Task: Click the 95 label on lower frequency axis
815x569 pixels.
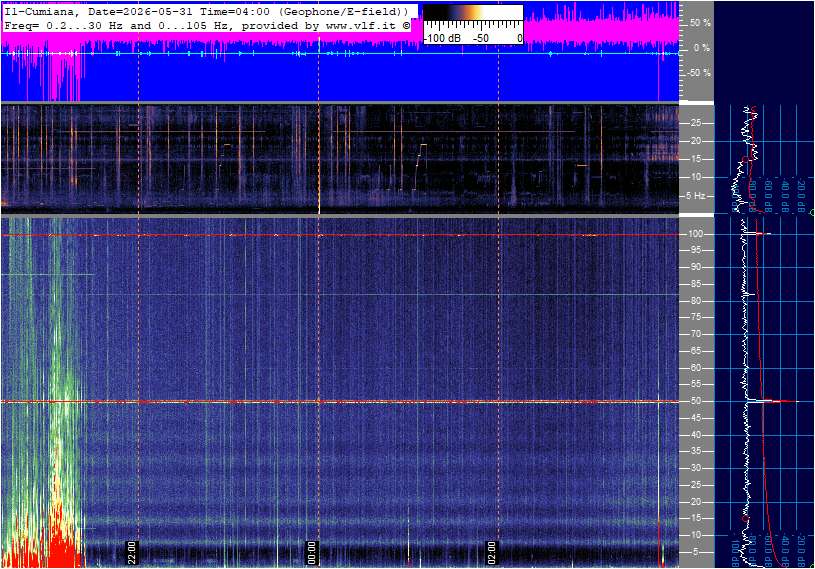Action: [x=695, y=250]
